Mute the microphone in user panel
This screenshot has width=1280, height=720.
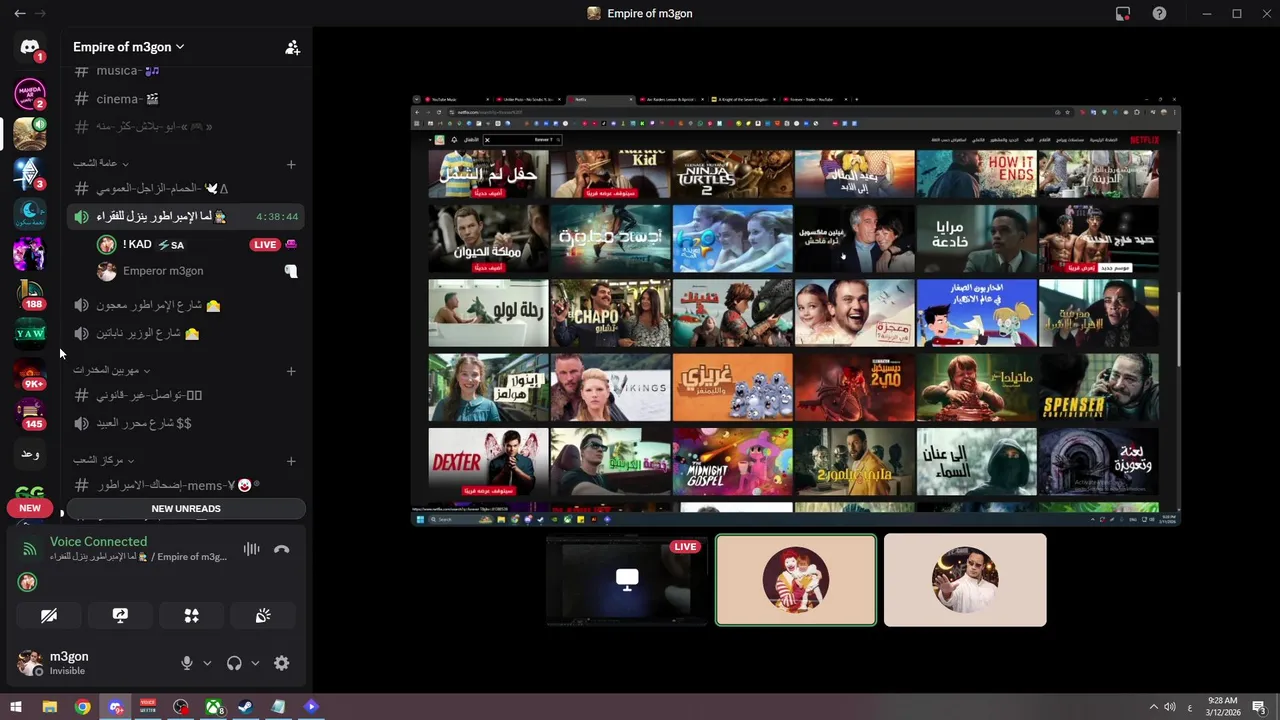pos(186,663)
